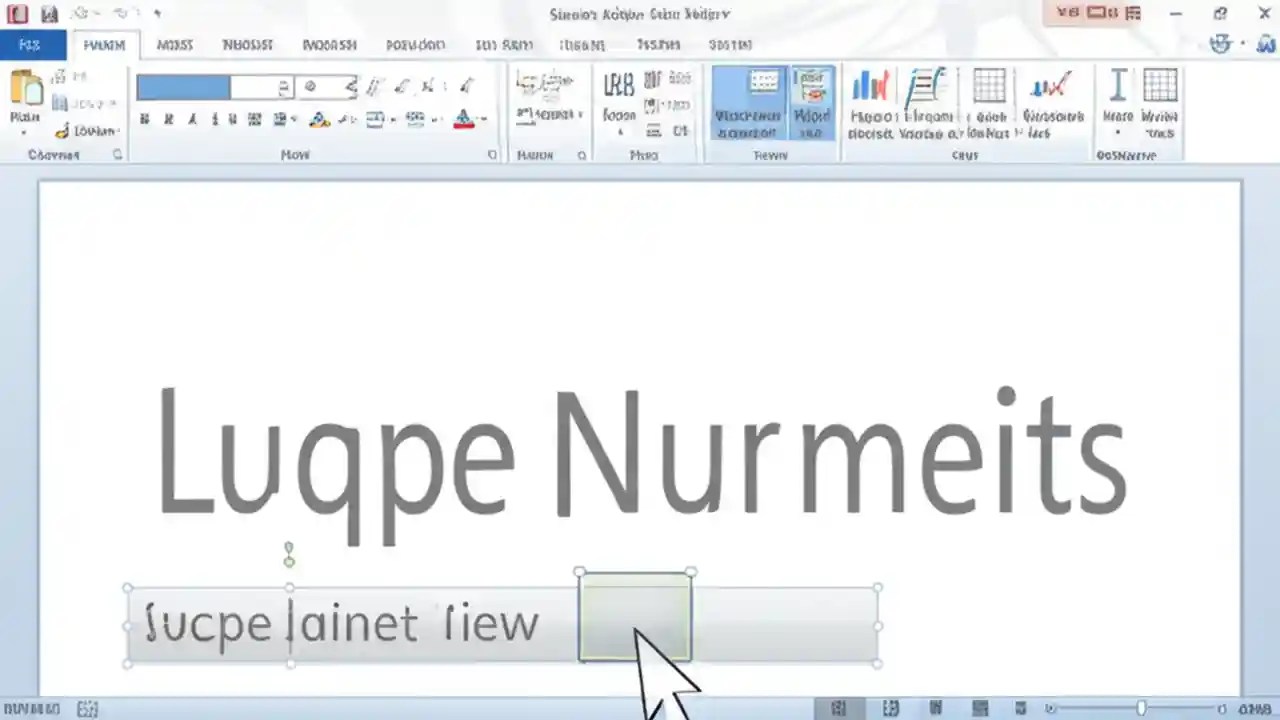Select the Normal view icon in the status bar
The image size is (1280, 720).
click(838, 709)
